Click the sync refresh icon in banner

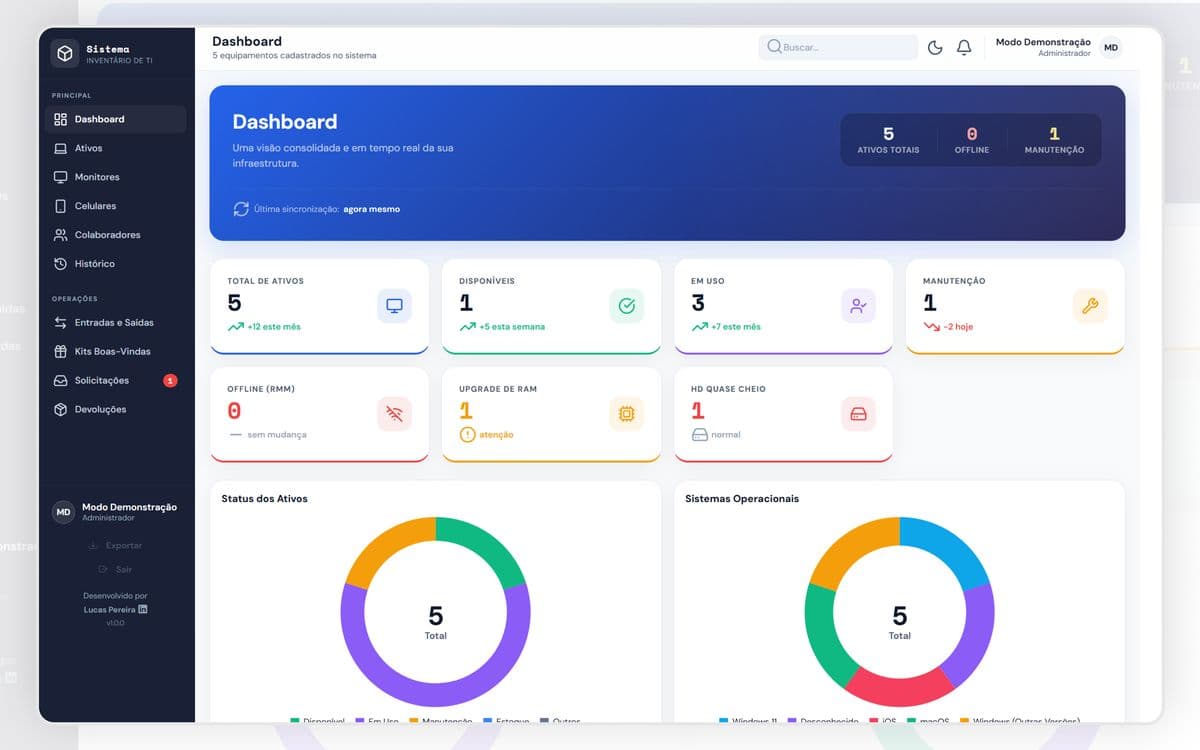point(241,209)
